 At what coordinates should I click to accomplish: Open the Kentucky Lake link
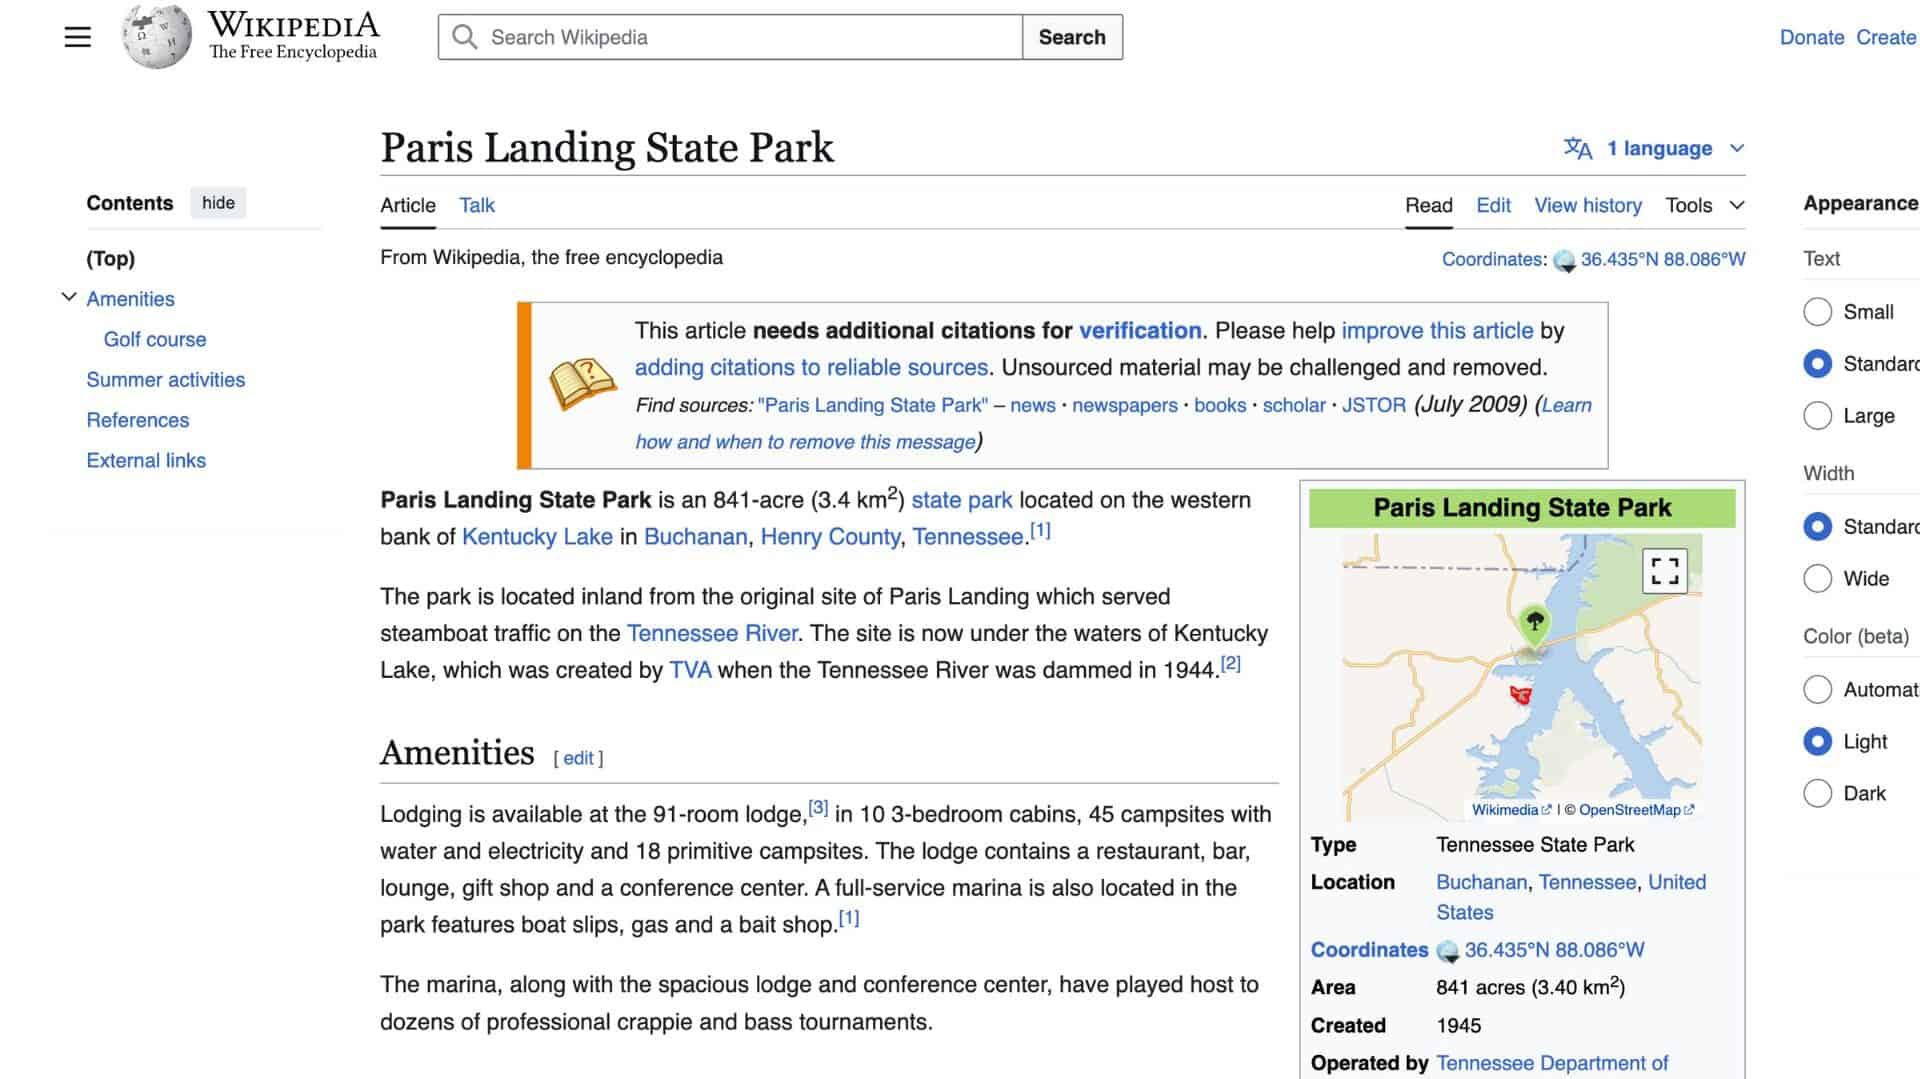tap(537, 537)
